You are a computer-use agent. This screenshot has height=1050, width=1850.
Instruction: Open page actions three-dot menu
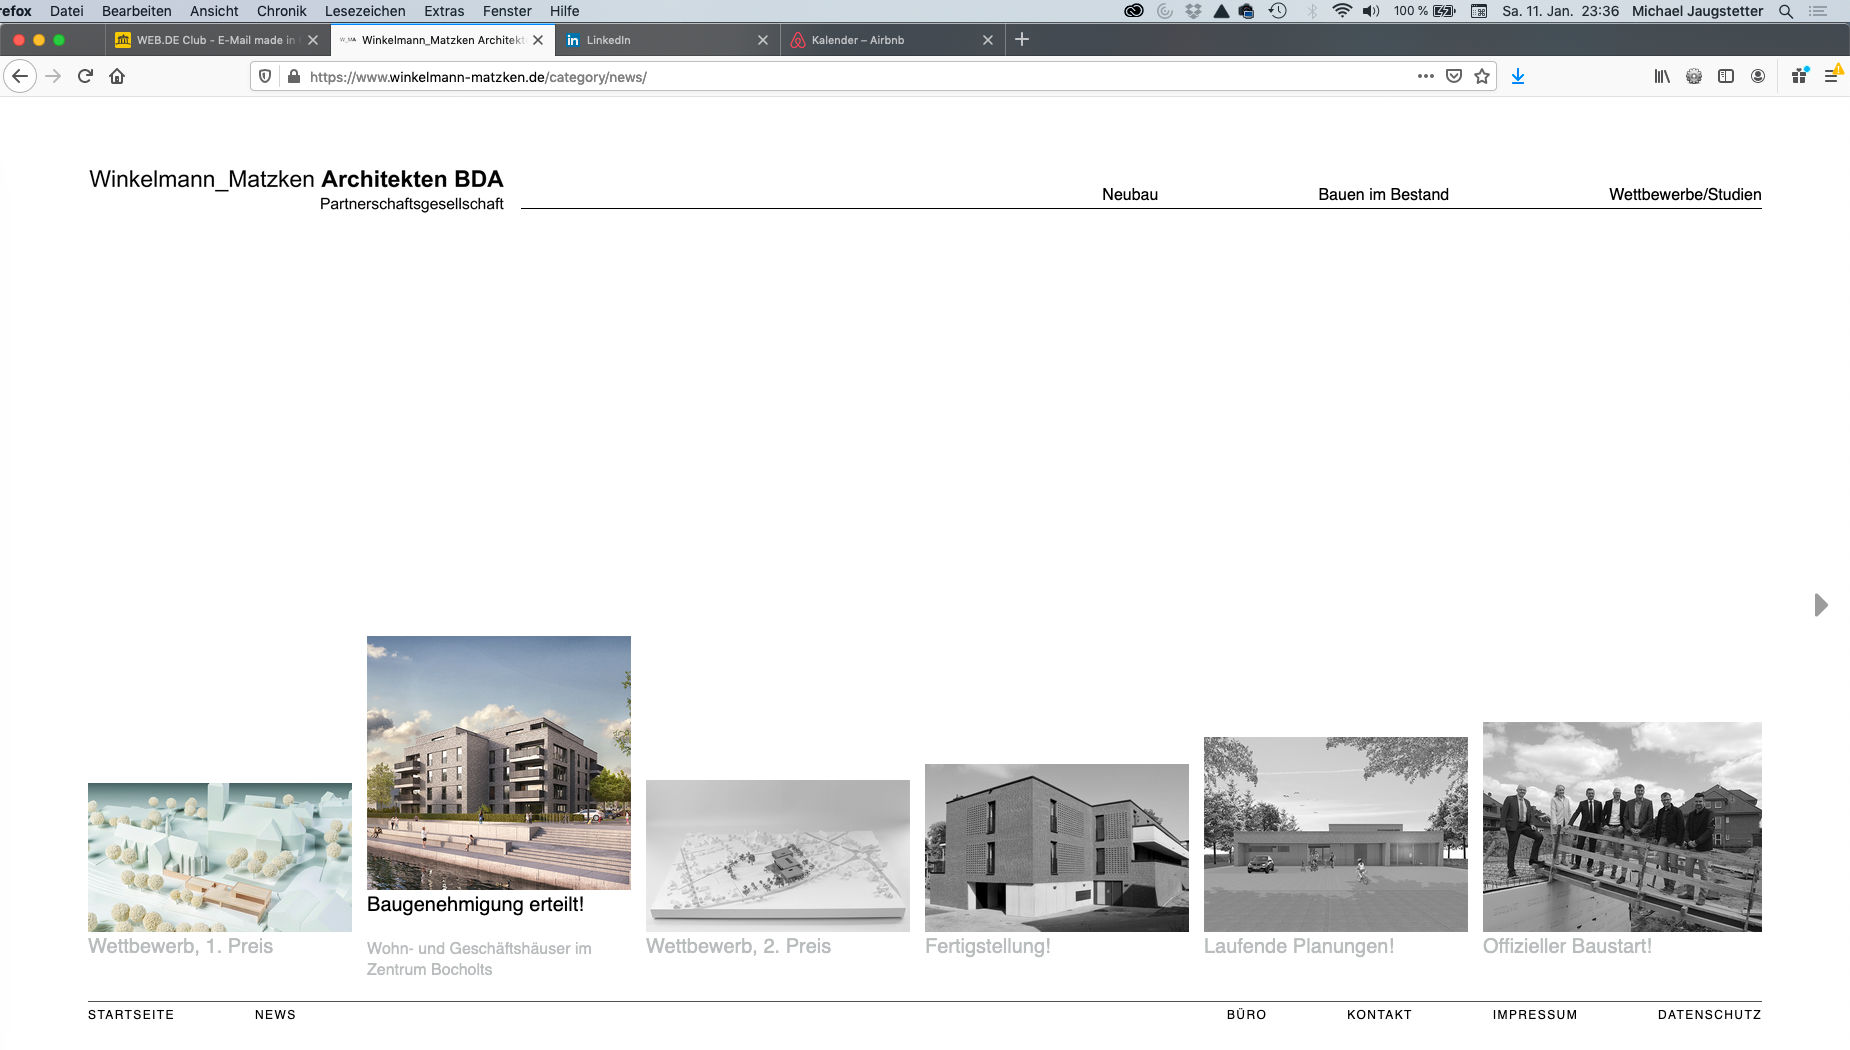pos(1426,76)
